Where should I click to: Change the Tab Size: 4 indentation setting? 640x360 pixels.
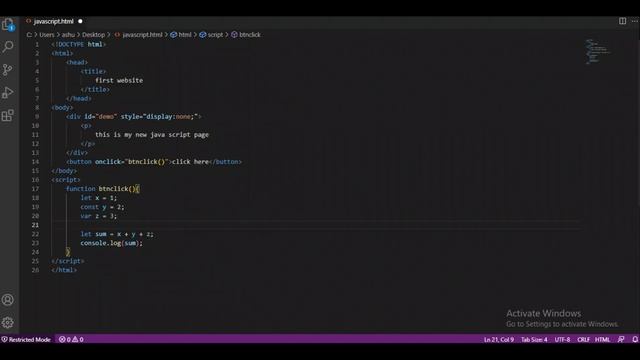tap(534, 339)
